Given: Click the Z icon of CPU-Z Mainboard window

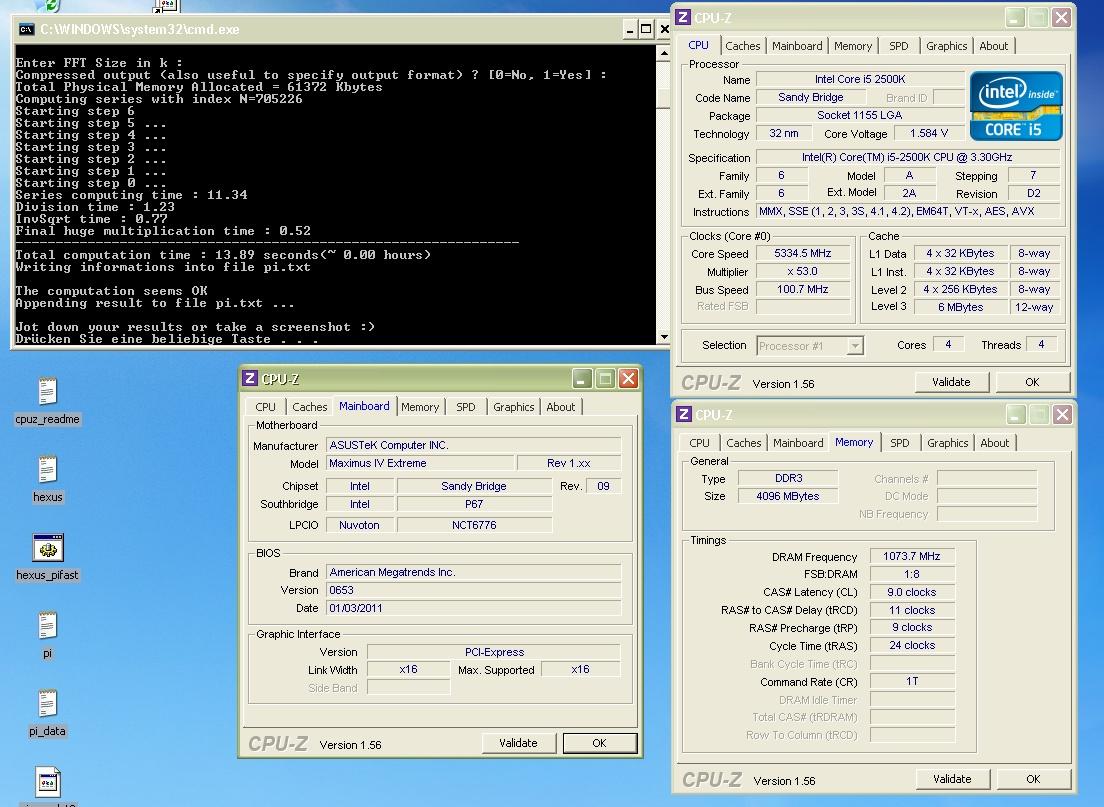Looking at the screenshot, I should [x=249, y=378].
